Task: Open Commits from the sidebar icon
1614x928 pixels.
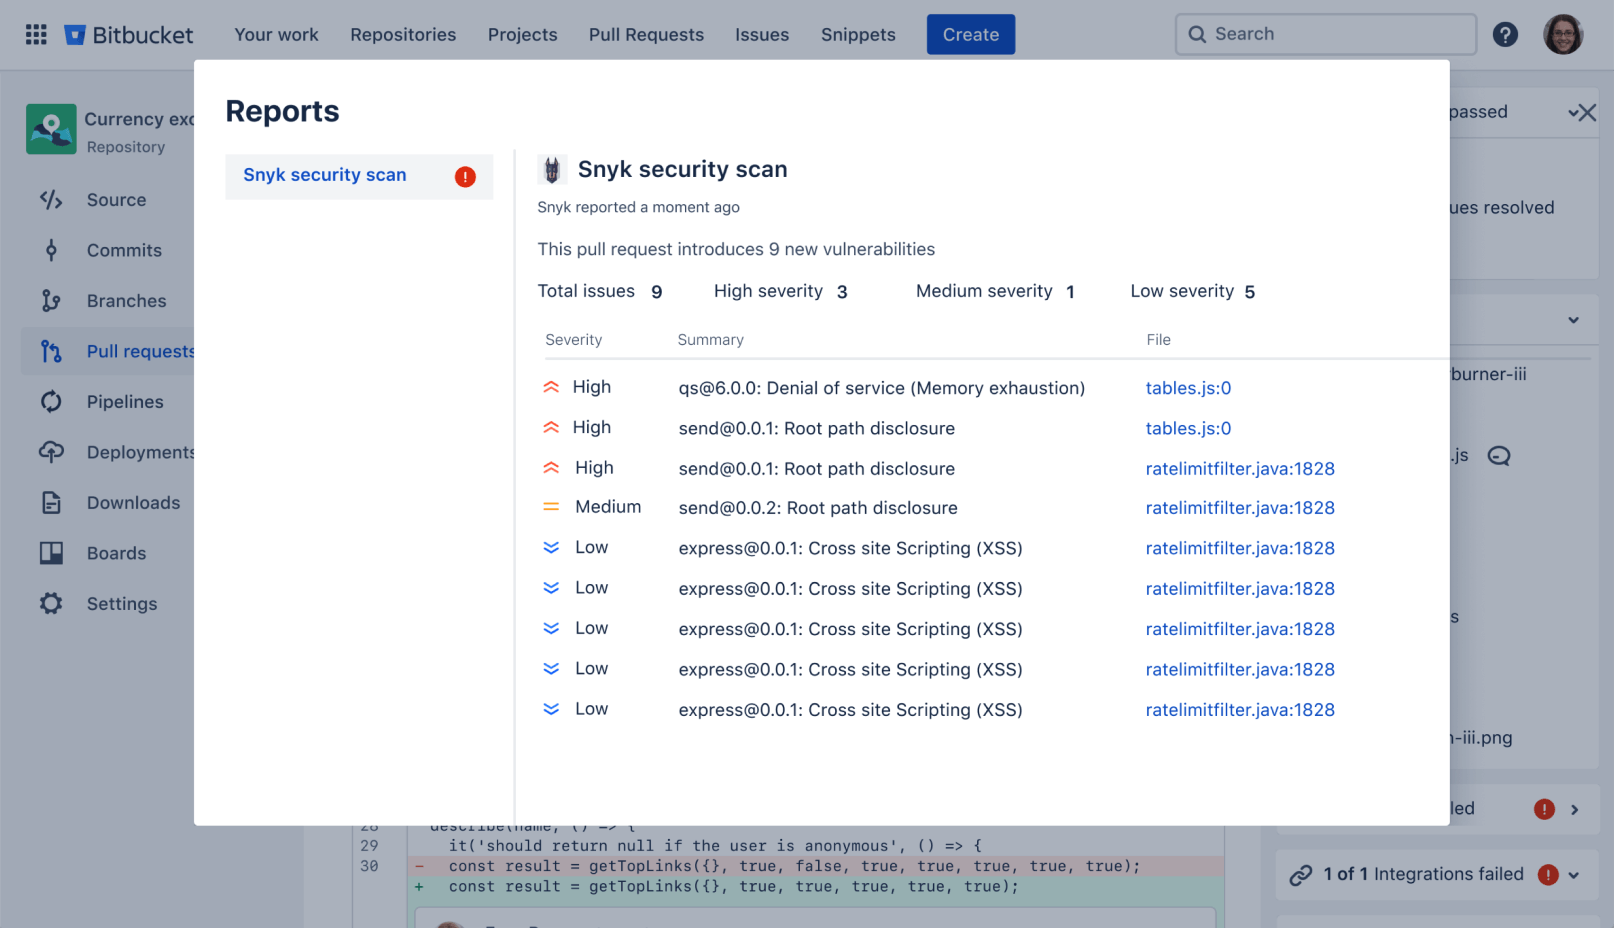Action: point(51,250)
